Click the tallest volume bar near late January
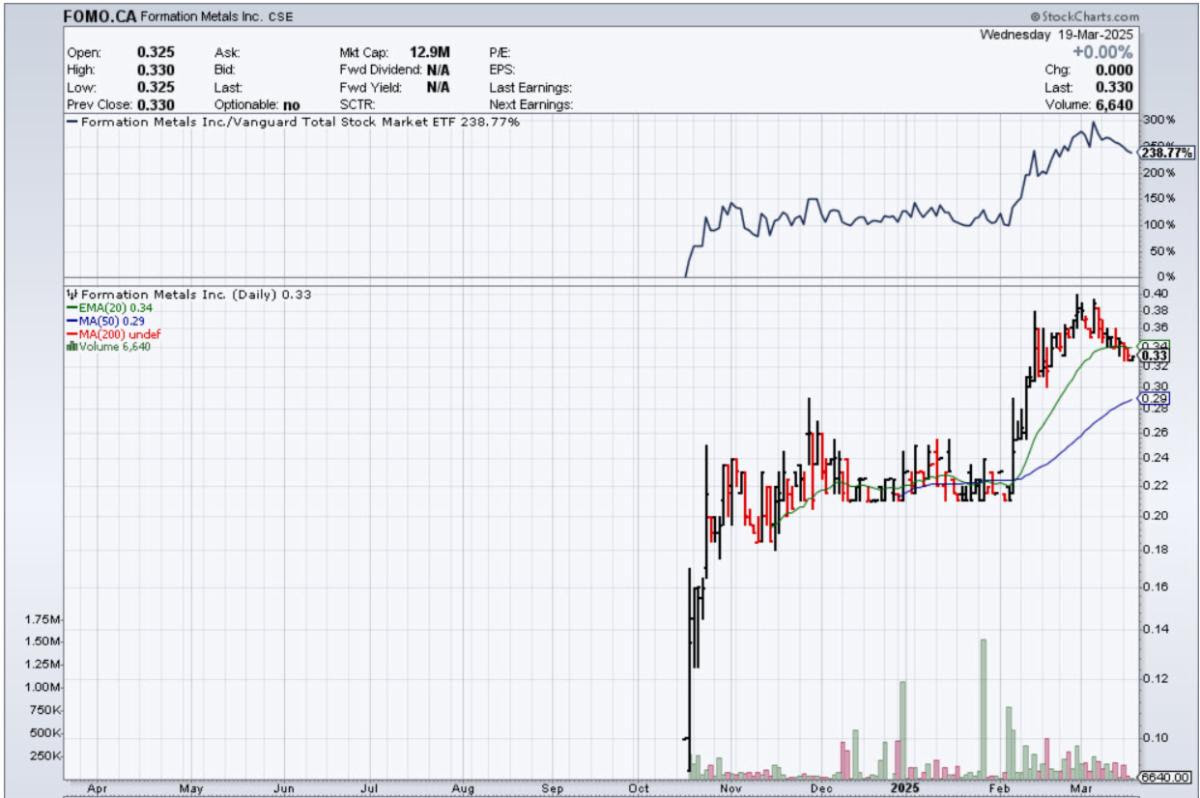1200x798 pixels. click(983, 709)
